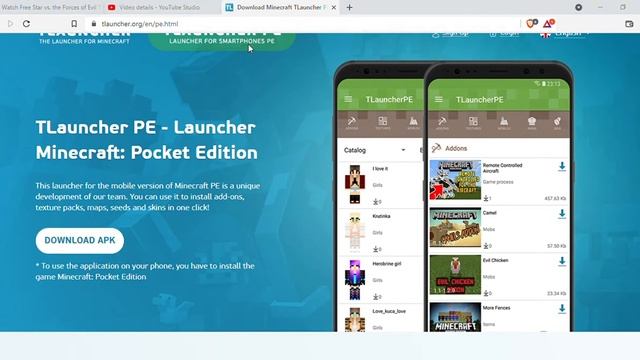Select the Download Minecraft TLauncher tab

pyautogui.click(x=281, y=7)
